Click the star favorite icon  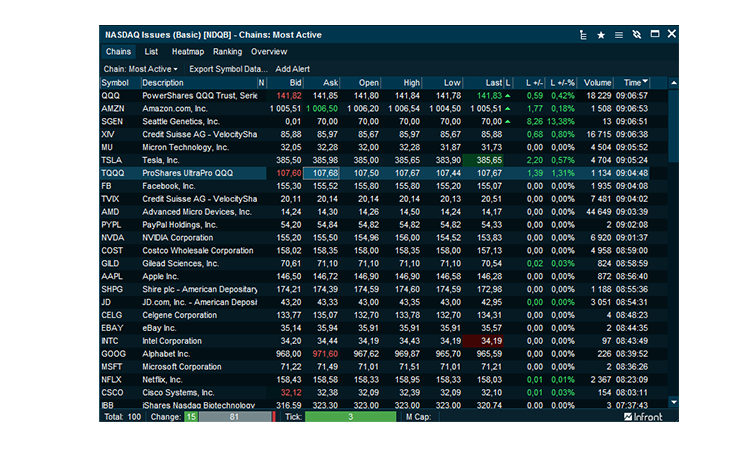pyautogui.click(x=601, y=35)
